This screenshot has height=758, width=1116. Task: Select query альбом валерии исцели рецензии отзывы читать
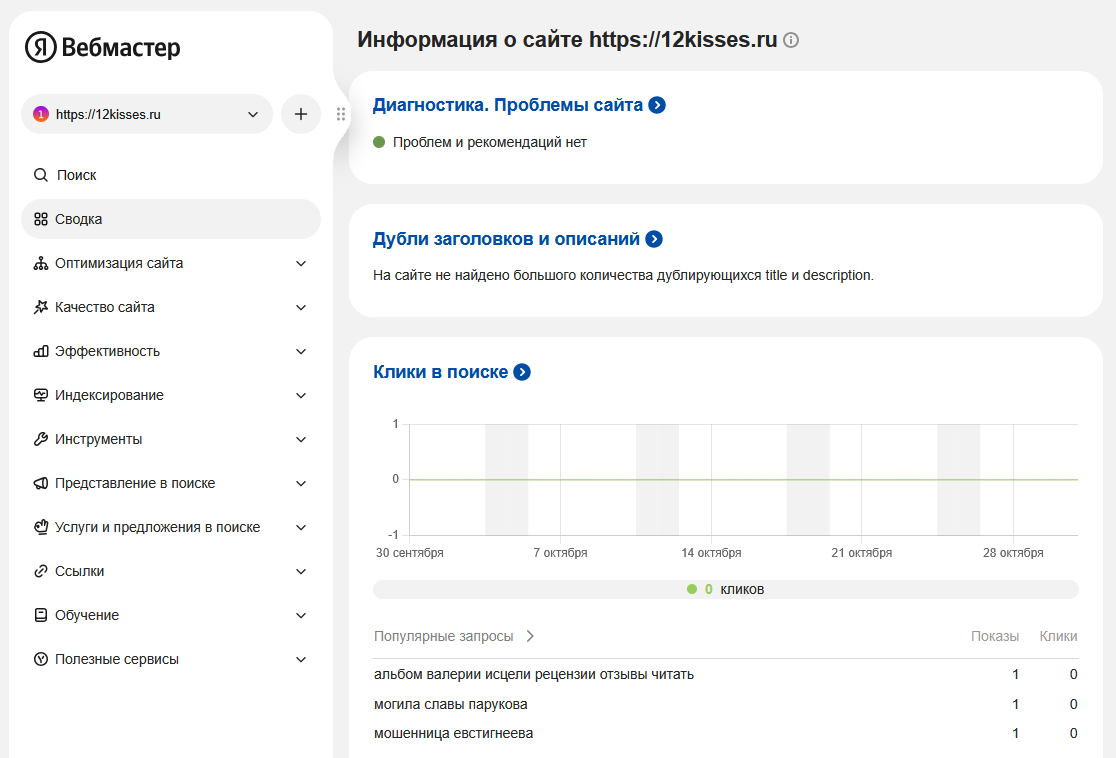(x=534, y=675)
